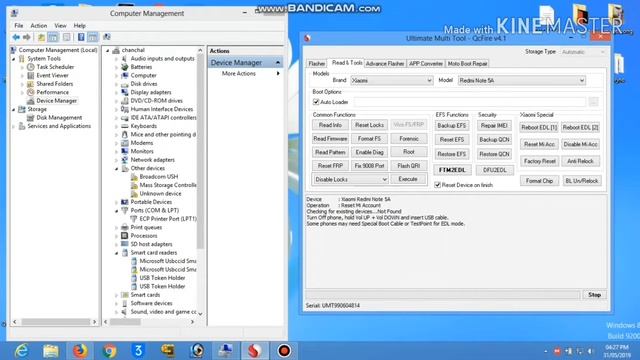Screen dimensions: 640x360
Task: Toggle Reset Device on finish checkbox
Action: pyautogui.click(x=438, y=185)
